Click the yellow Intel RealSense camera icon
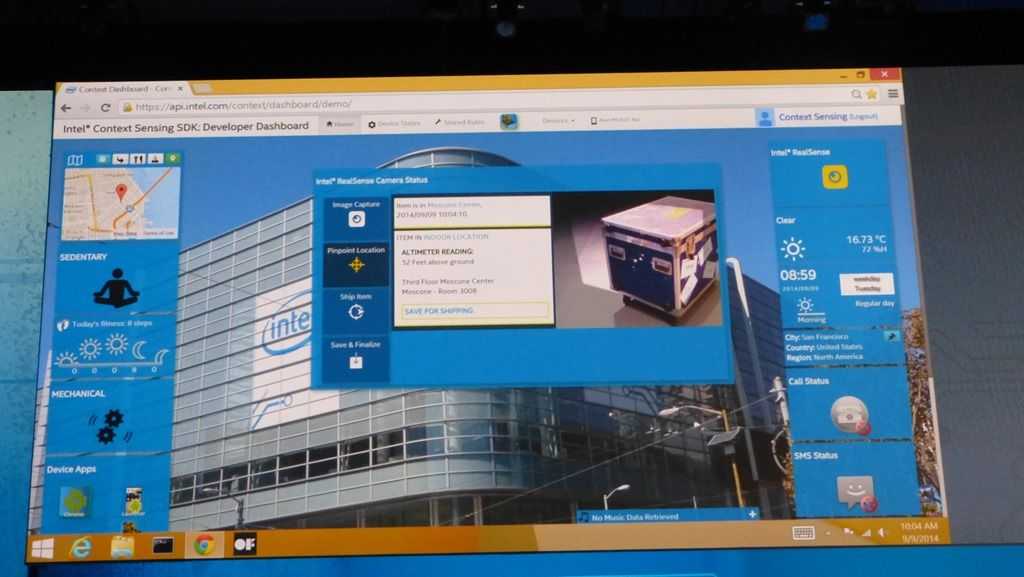 click(835, 177)
